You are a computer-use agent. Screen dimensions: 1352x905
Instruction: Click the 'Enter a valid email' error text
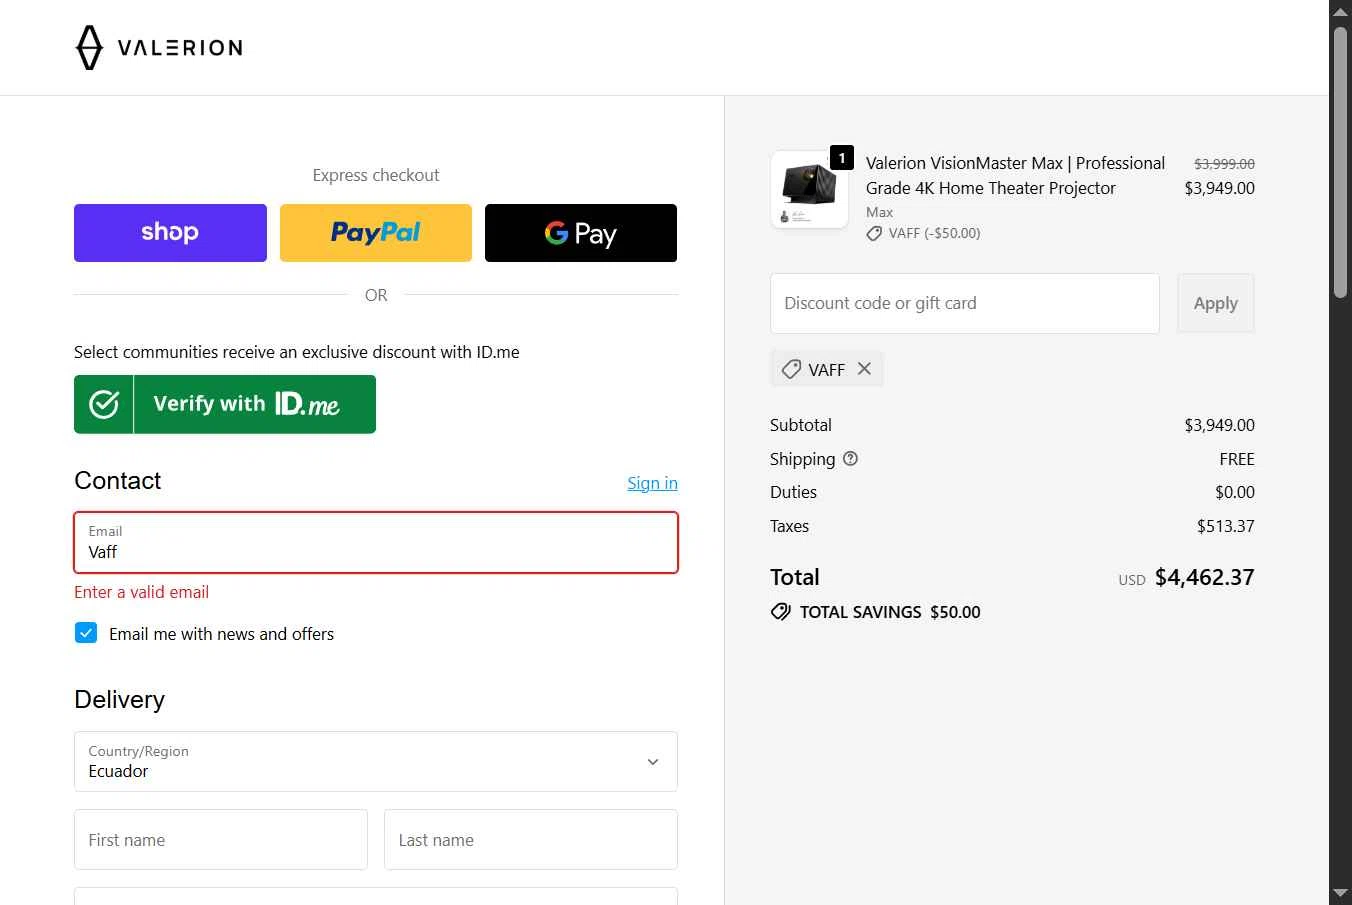[142, 592]
